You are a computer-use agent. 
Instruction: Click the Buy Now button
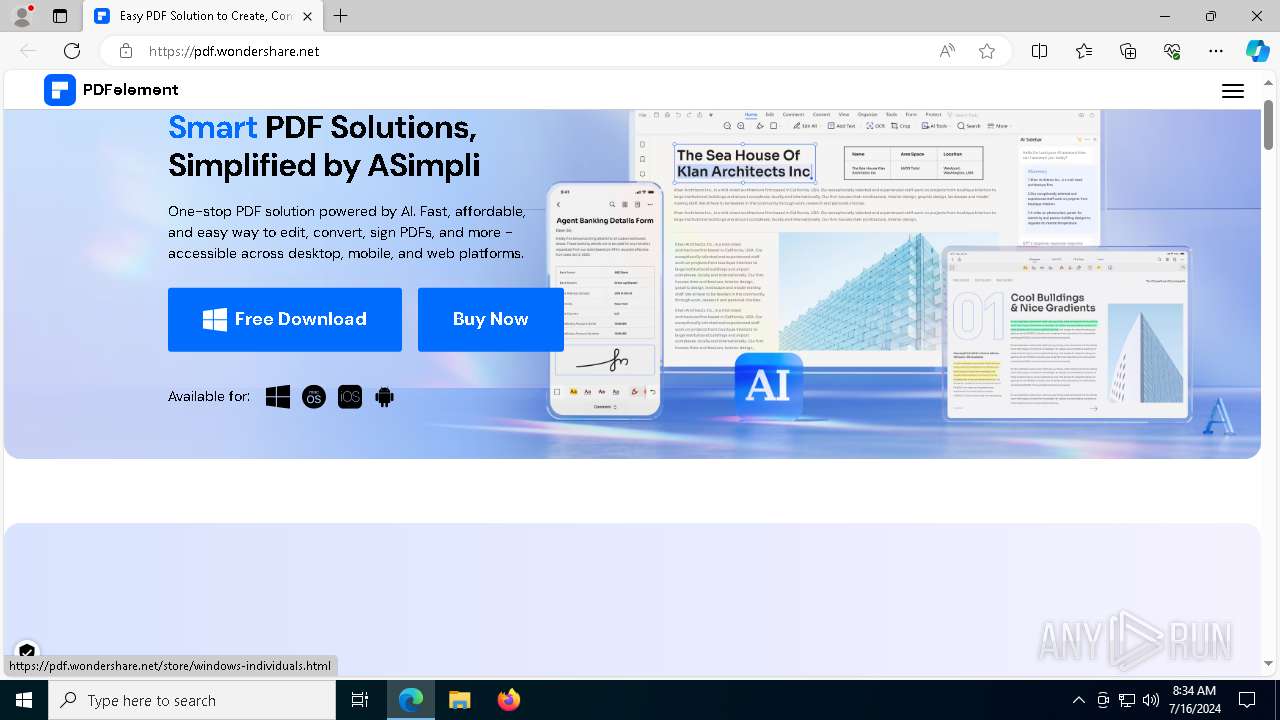coord(491,320)
